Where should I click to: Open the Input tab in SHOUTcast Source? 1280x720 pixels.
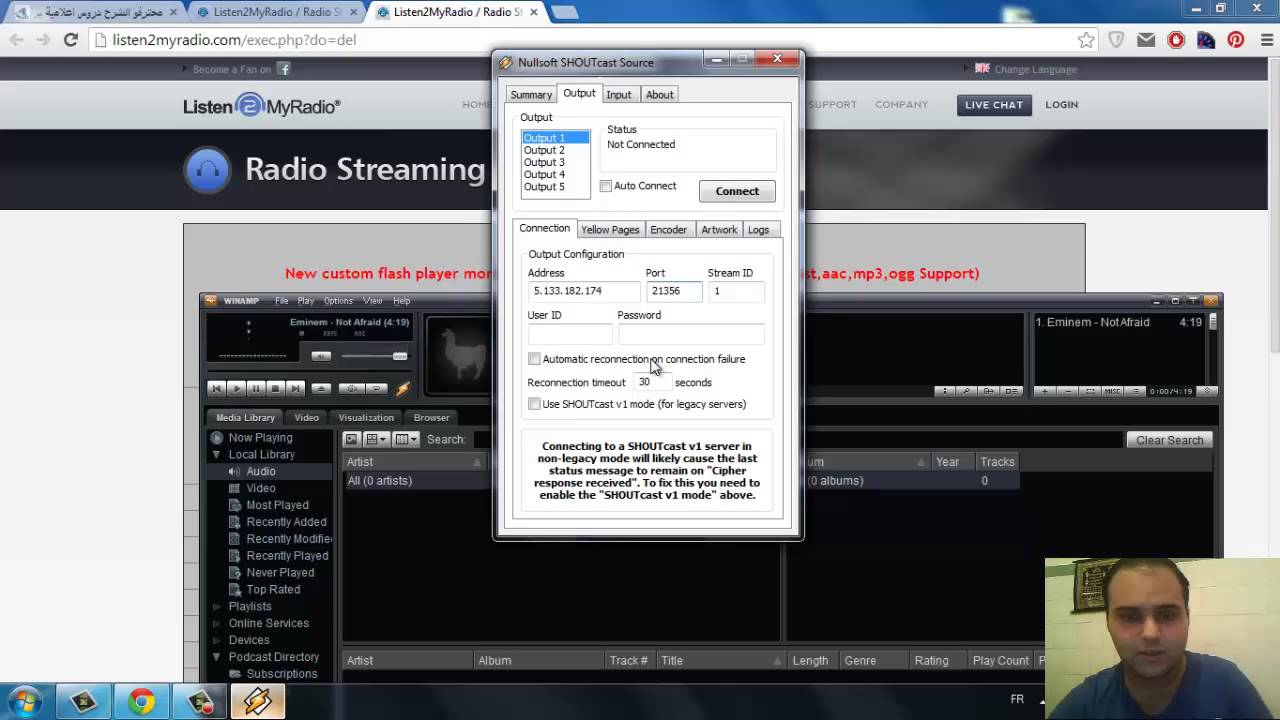pyautogui.click(x=619, y=95)
